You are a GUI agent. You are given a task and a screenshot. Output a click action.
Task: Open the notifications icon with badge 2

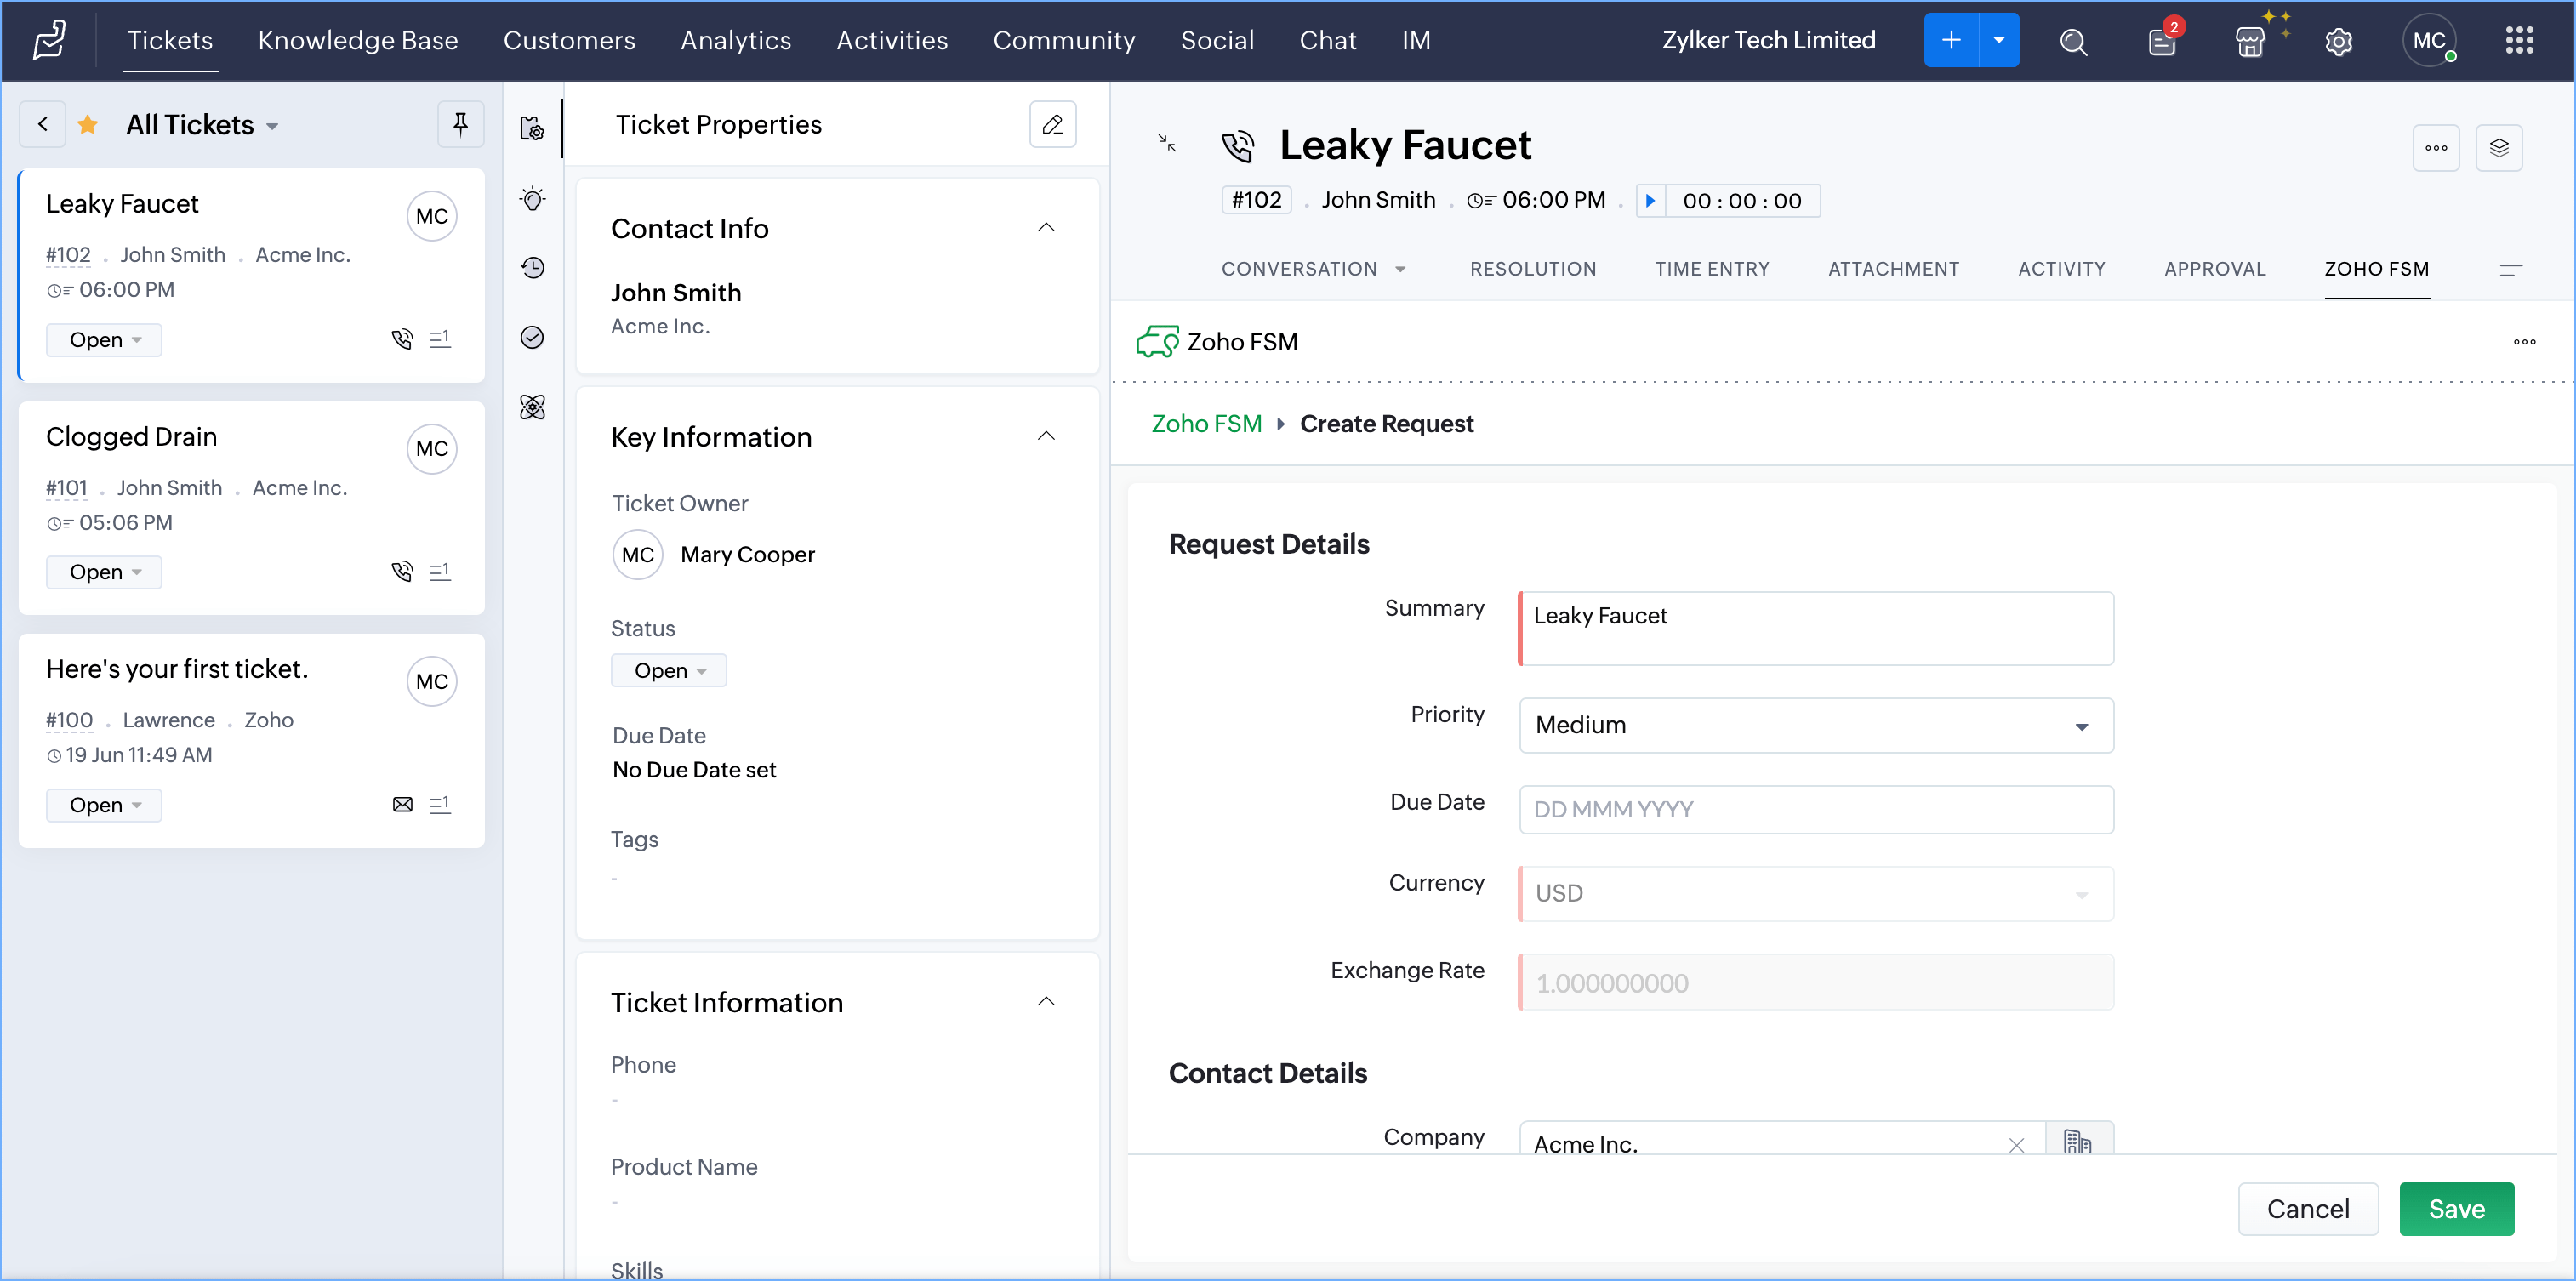pyautogui.click(x=2161, y=41)
